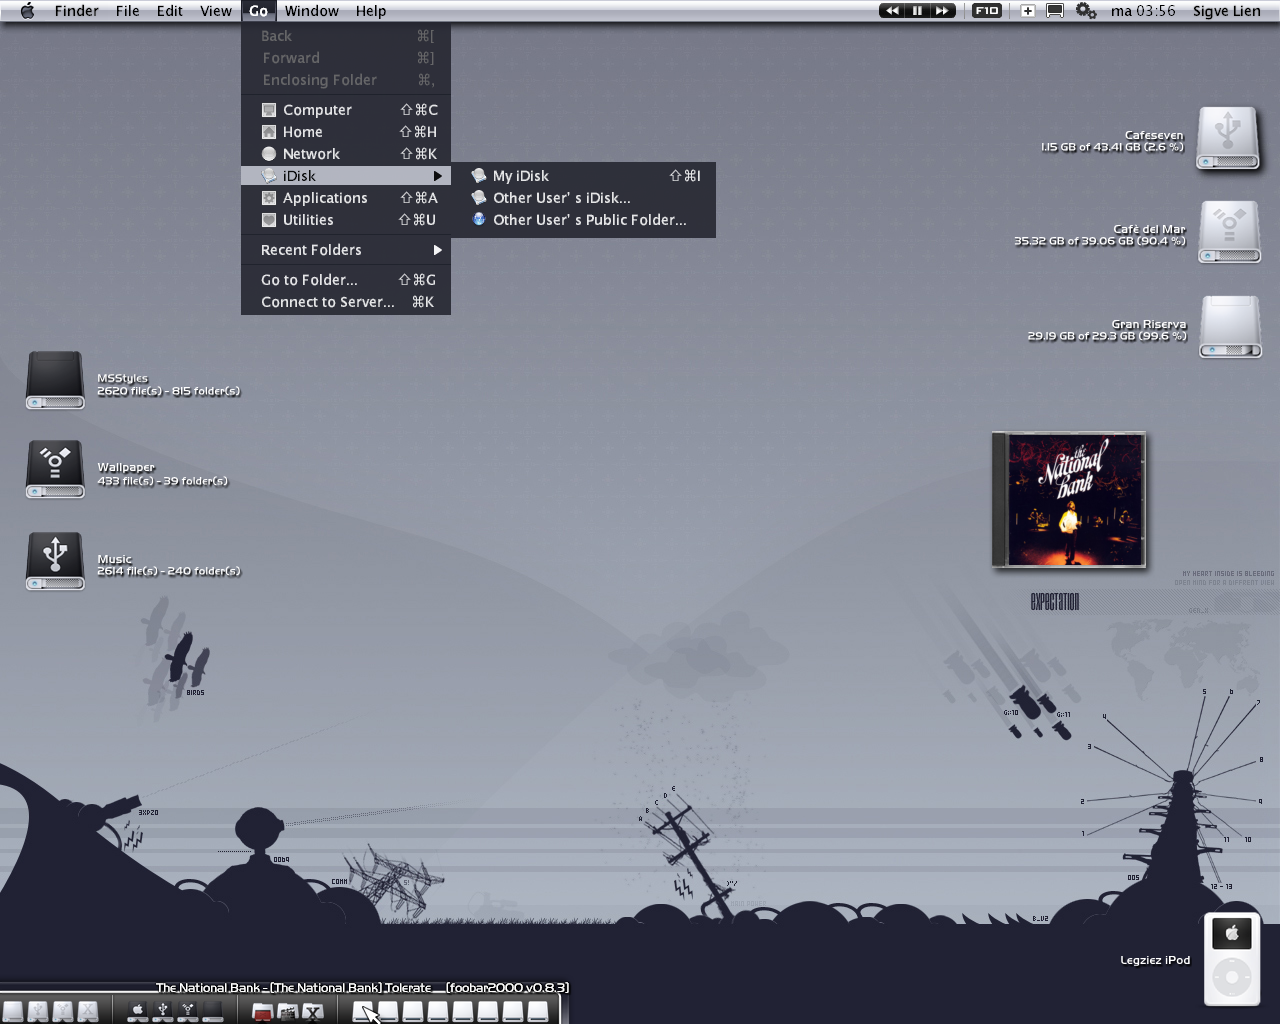Image resolution: width=1280 pixels, height=1024 pixels.
Task: Open the red folder dock icon
Action: click(x=262, y=1012)
